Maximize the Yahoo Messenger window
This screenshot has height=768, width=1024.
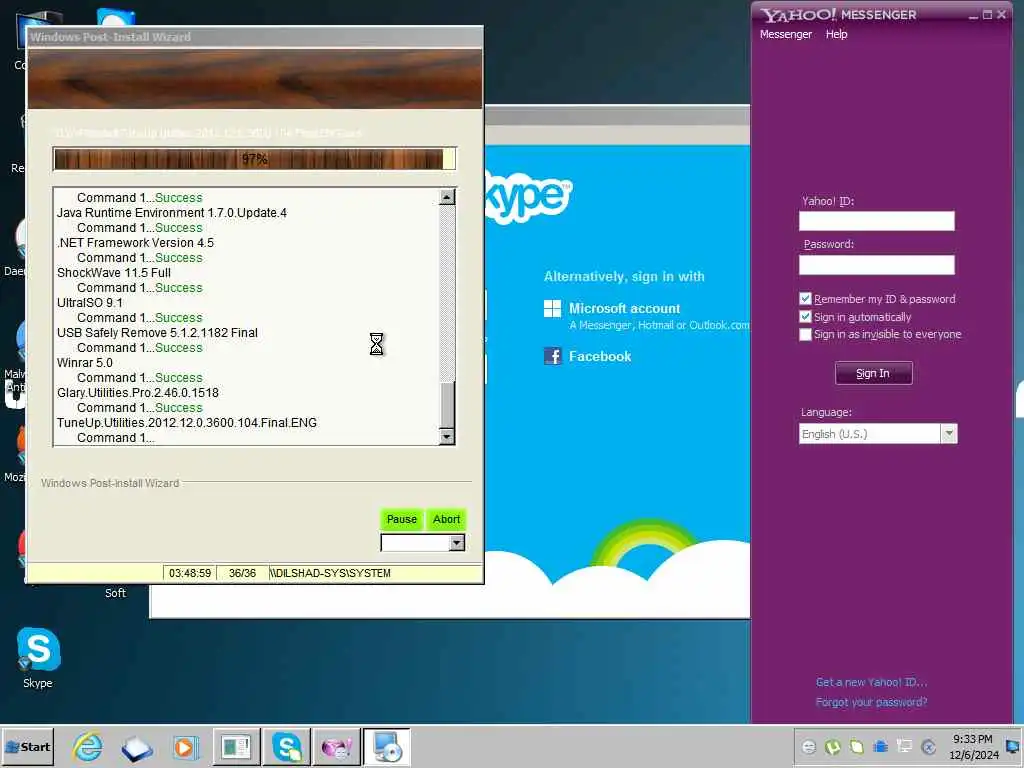click(987, 14)
